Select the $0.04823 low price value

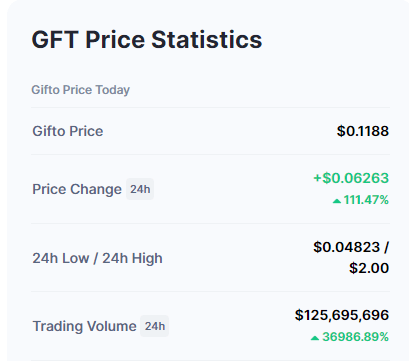347,247
